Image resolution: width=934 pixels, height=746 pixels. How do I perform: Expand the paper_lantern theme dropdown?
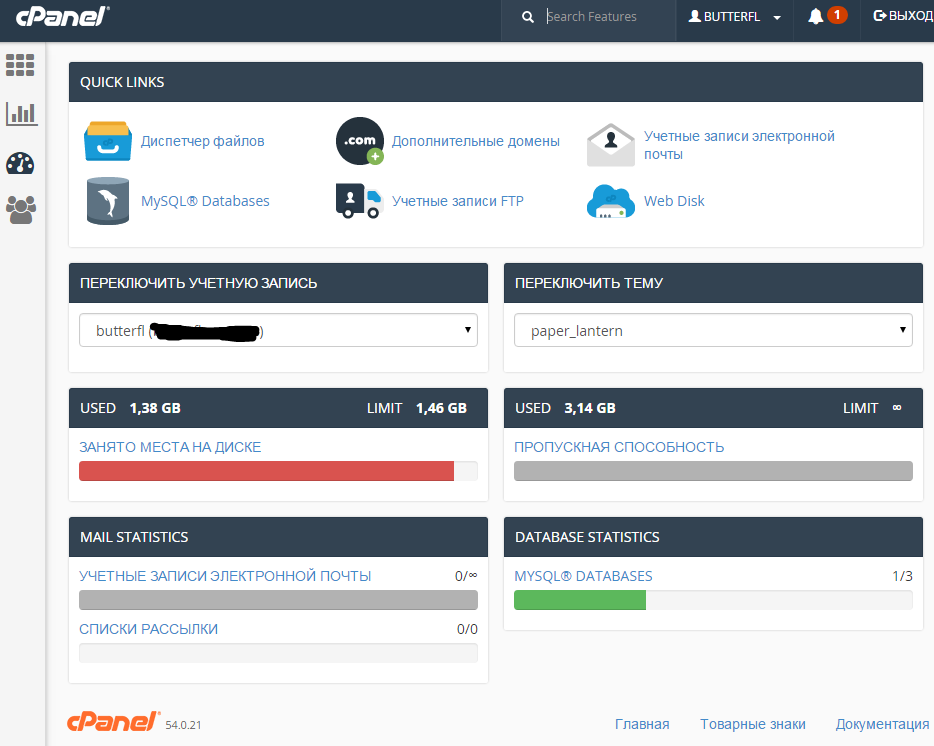pyautogui.click(x=712, y=330)
